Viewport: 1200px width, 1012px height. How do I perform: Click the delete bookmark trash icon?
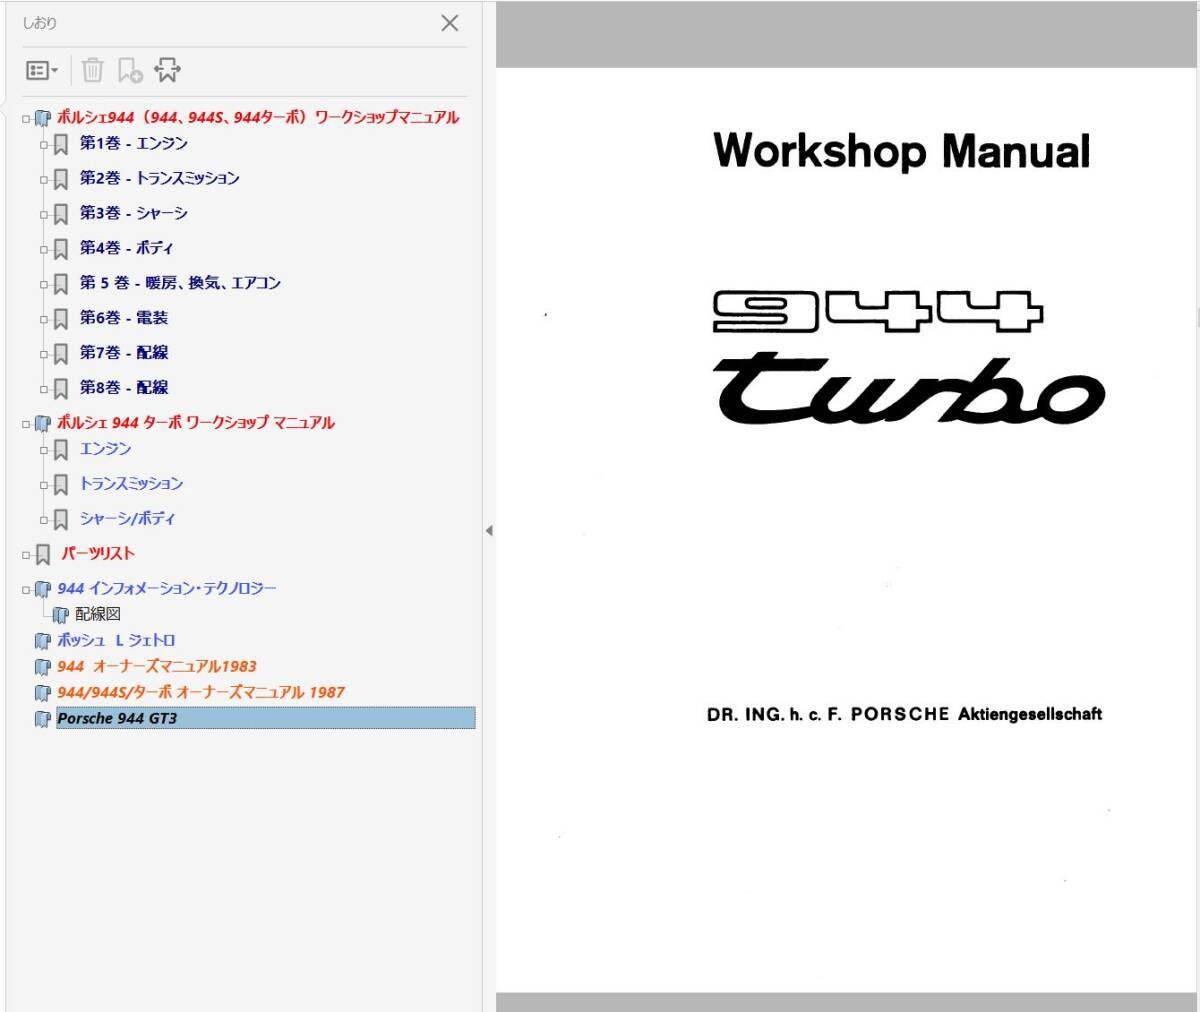[92, 70]
